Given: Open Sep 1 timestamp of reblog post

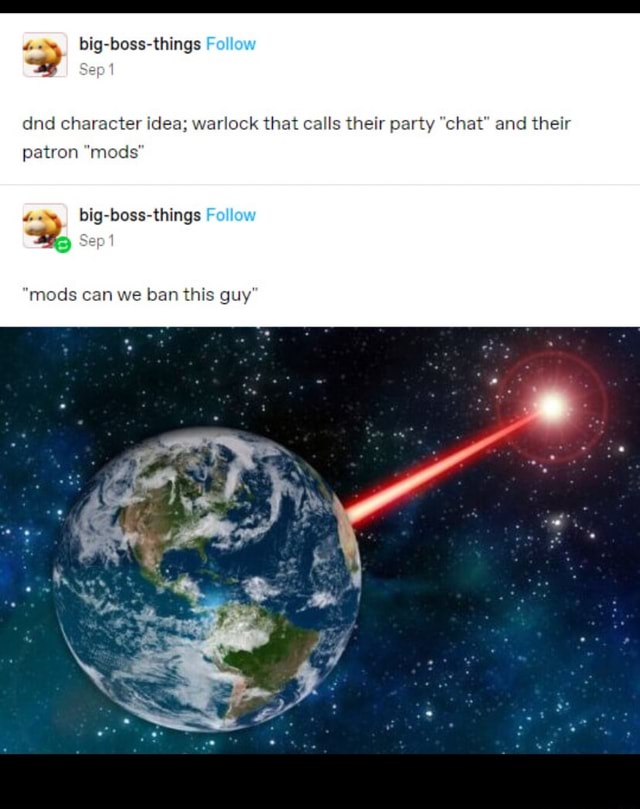Looking at the screenshot, I should pos(97,240).
